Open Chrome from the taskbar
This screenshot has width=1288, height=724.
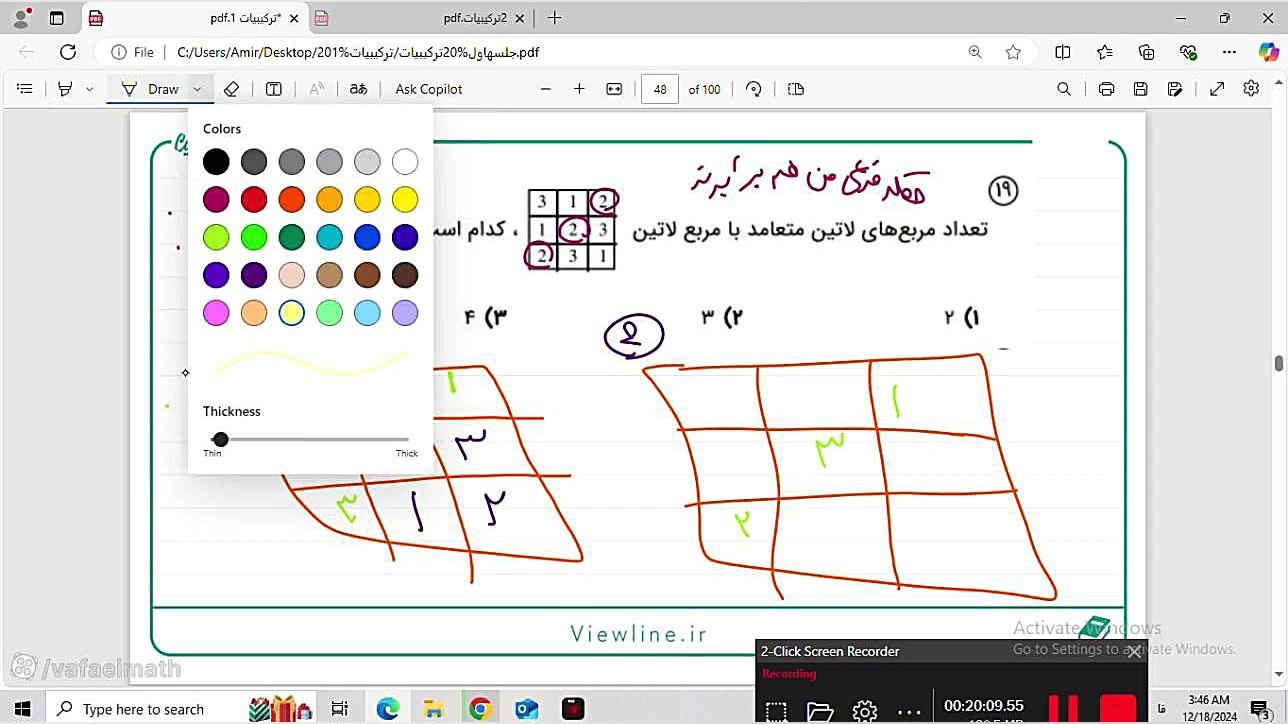480,709
